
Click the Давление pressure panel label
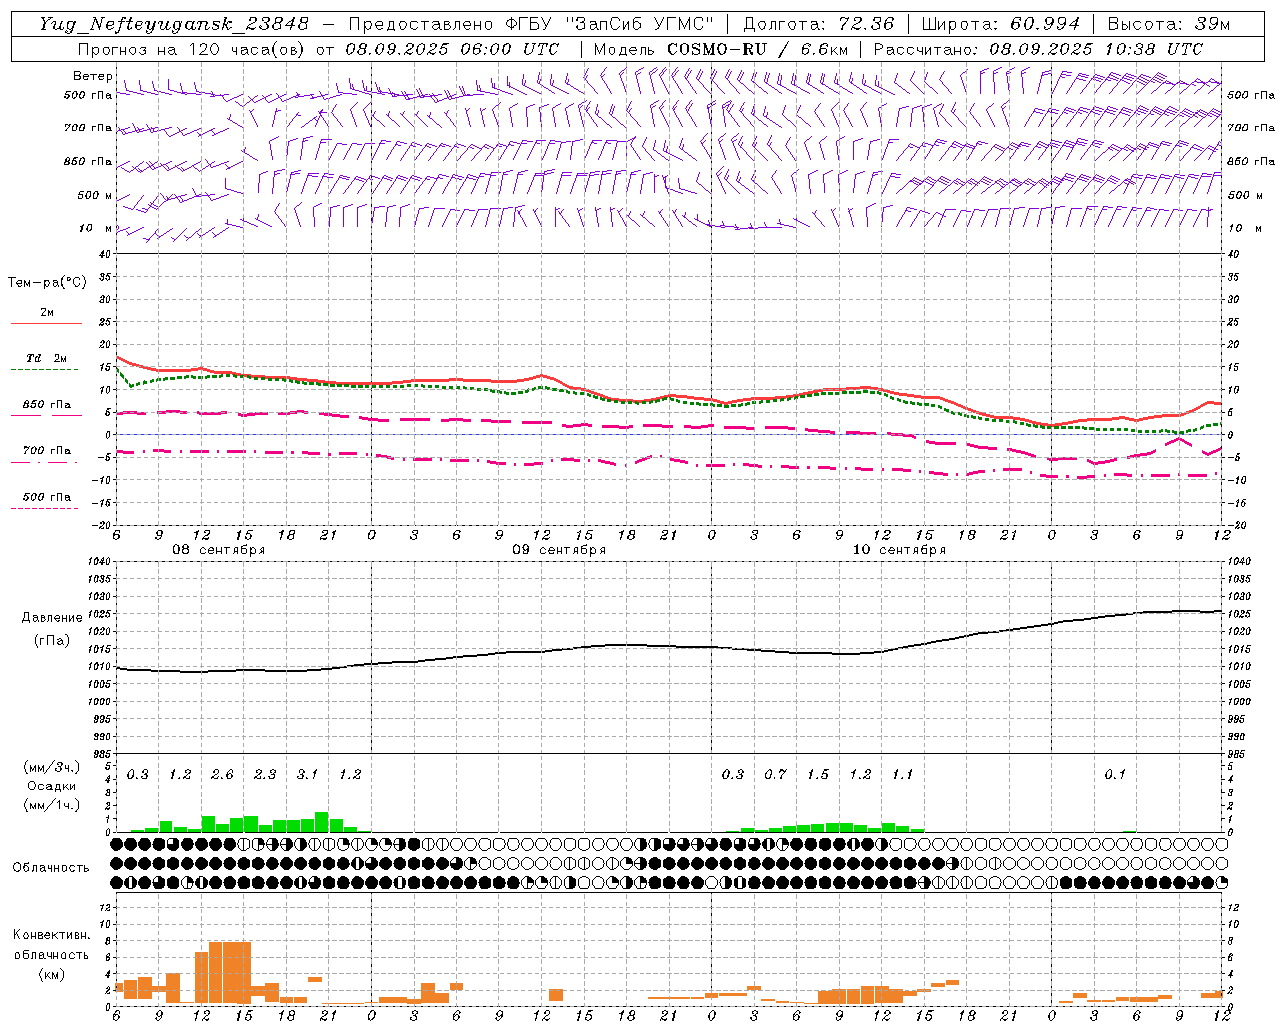coord(52,618)
